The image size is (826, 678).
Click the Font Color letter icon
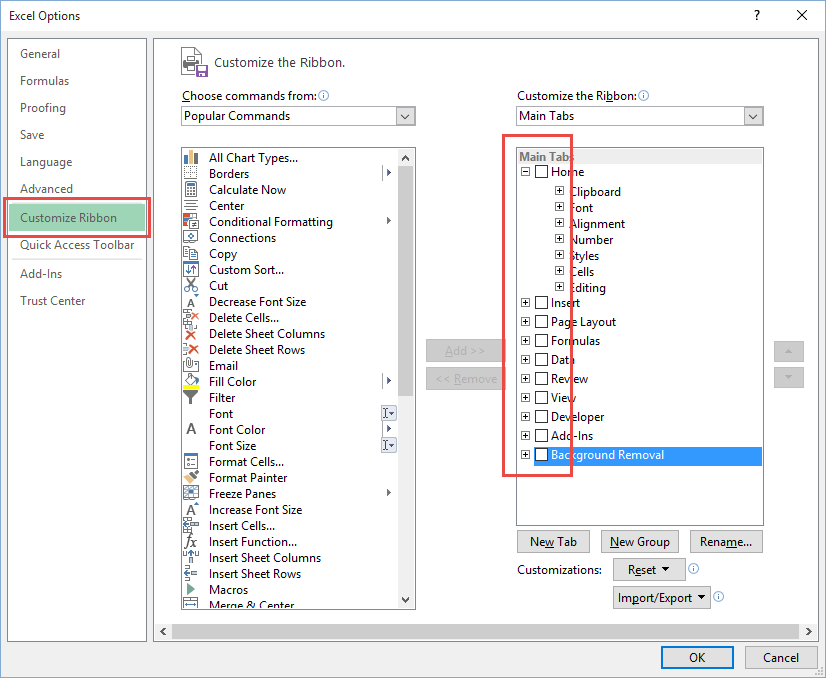click(x=191, y=429)
